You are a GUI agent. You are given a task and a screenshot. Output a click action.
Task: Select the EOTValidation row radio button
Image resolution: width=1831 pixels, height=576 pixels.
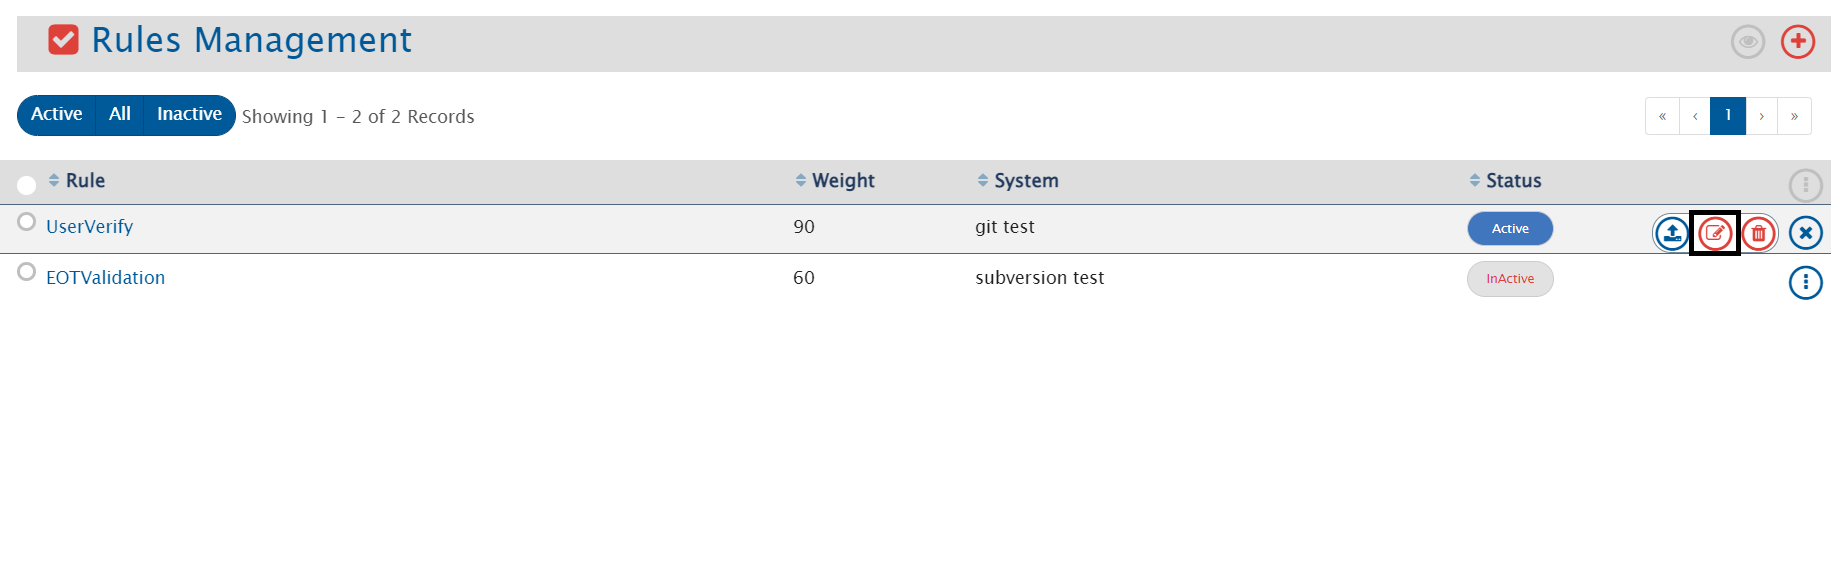coord(27,272)
